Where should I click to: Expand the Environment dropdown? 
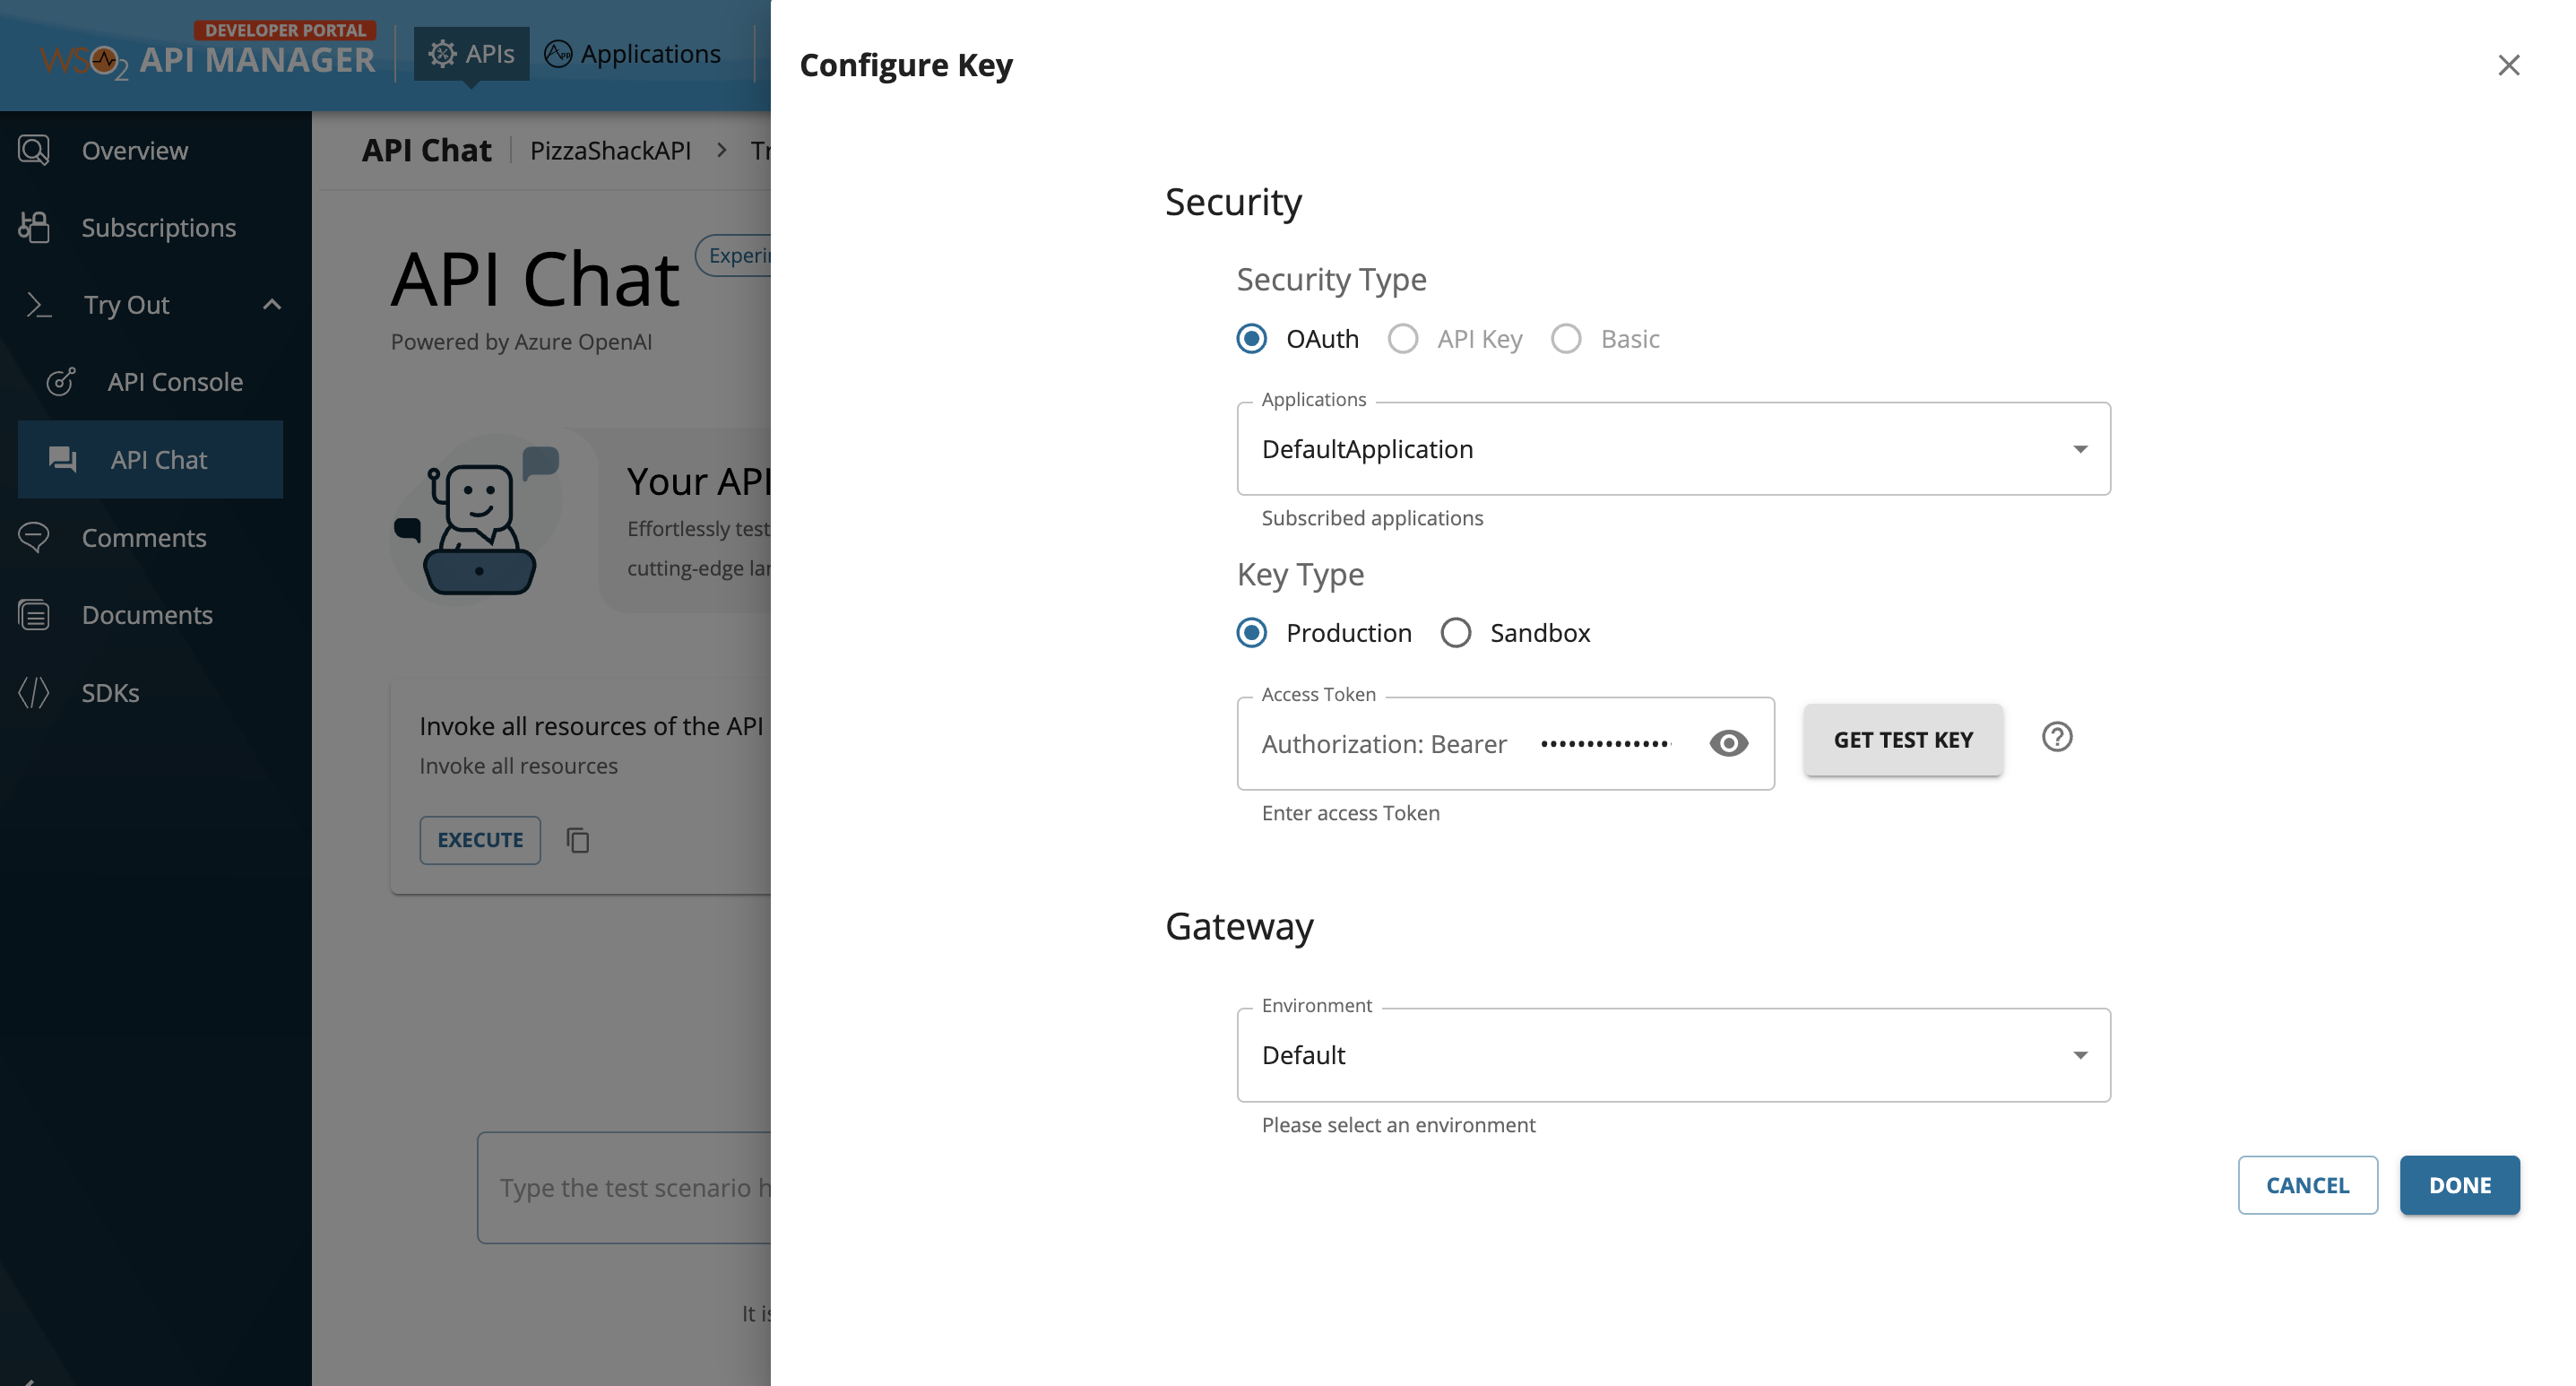[x=1673, y=1055]
